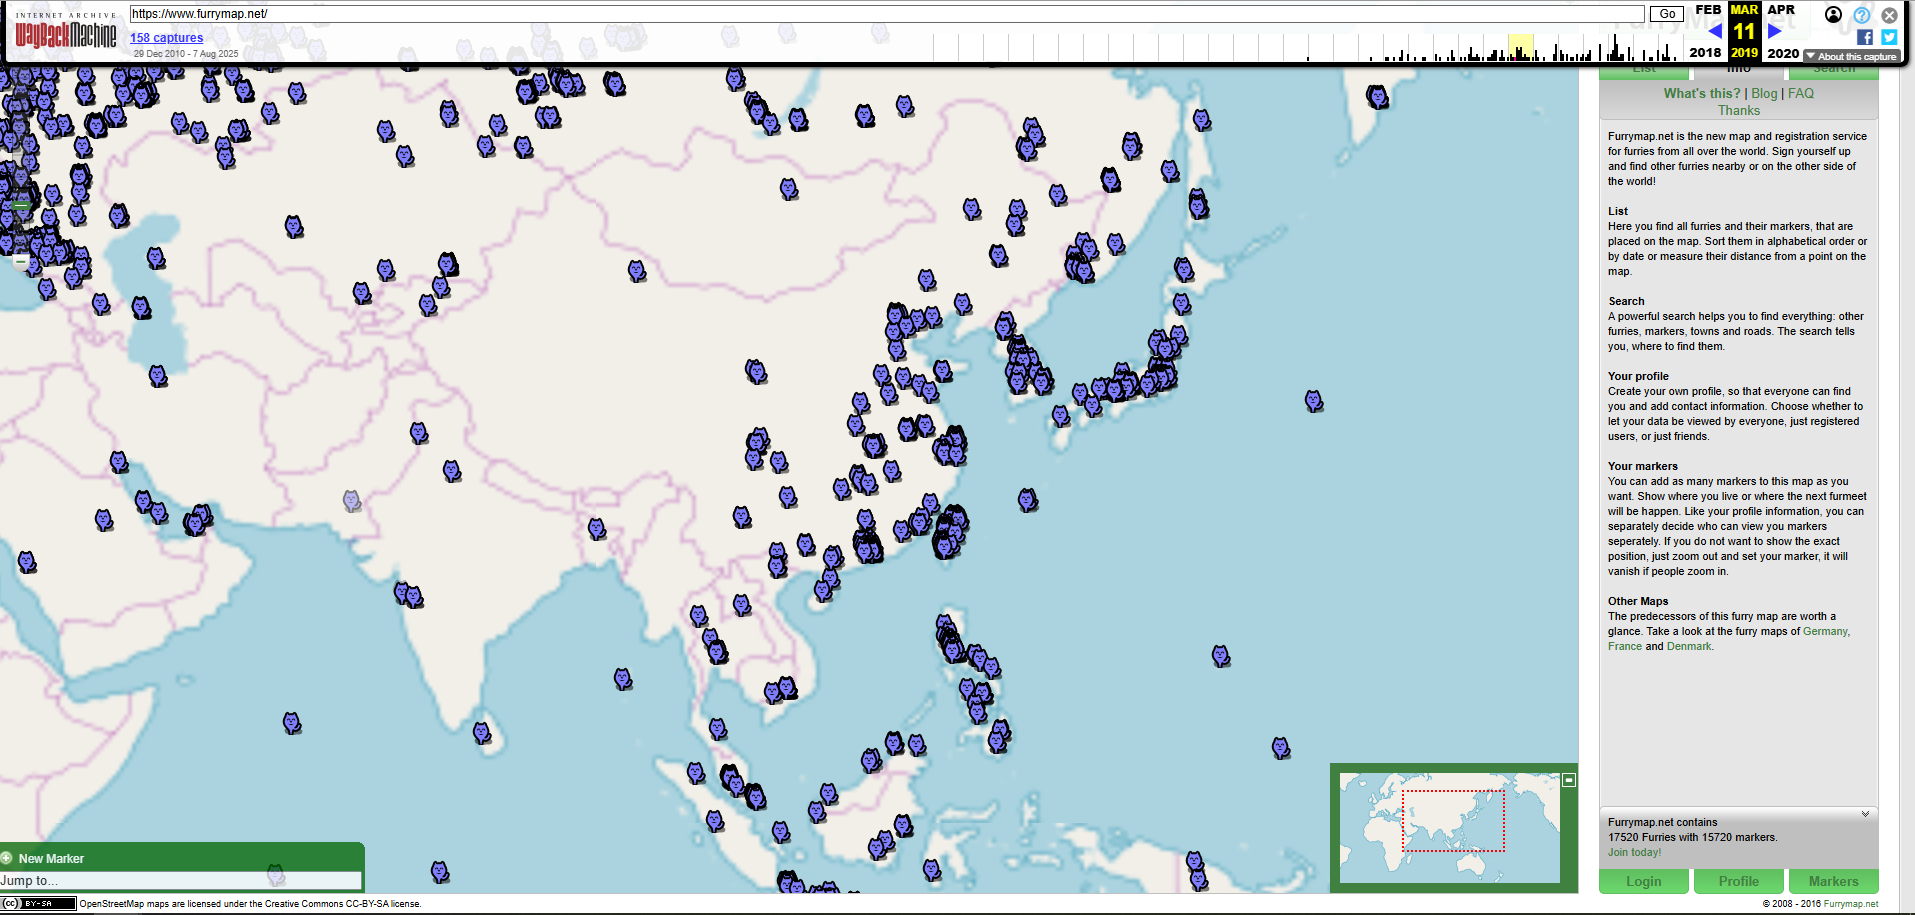Image resolution: width=1915 pixels, height=915 pixels.
Task: Collapse the Furrymap stats panel chevron
Action: (x=1865, y=814)
